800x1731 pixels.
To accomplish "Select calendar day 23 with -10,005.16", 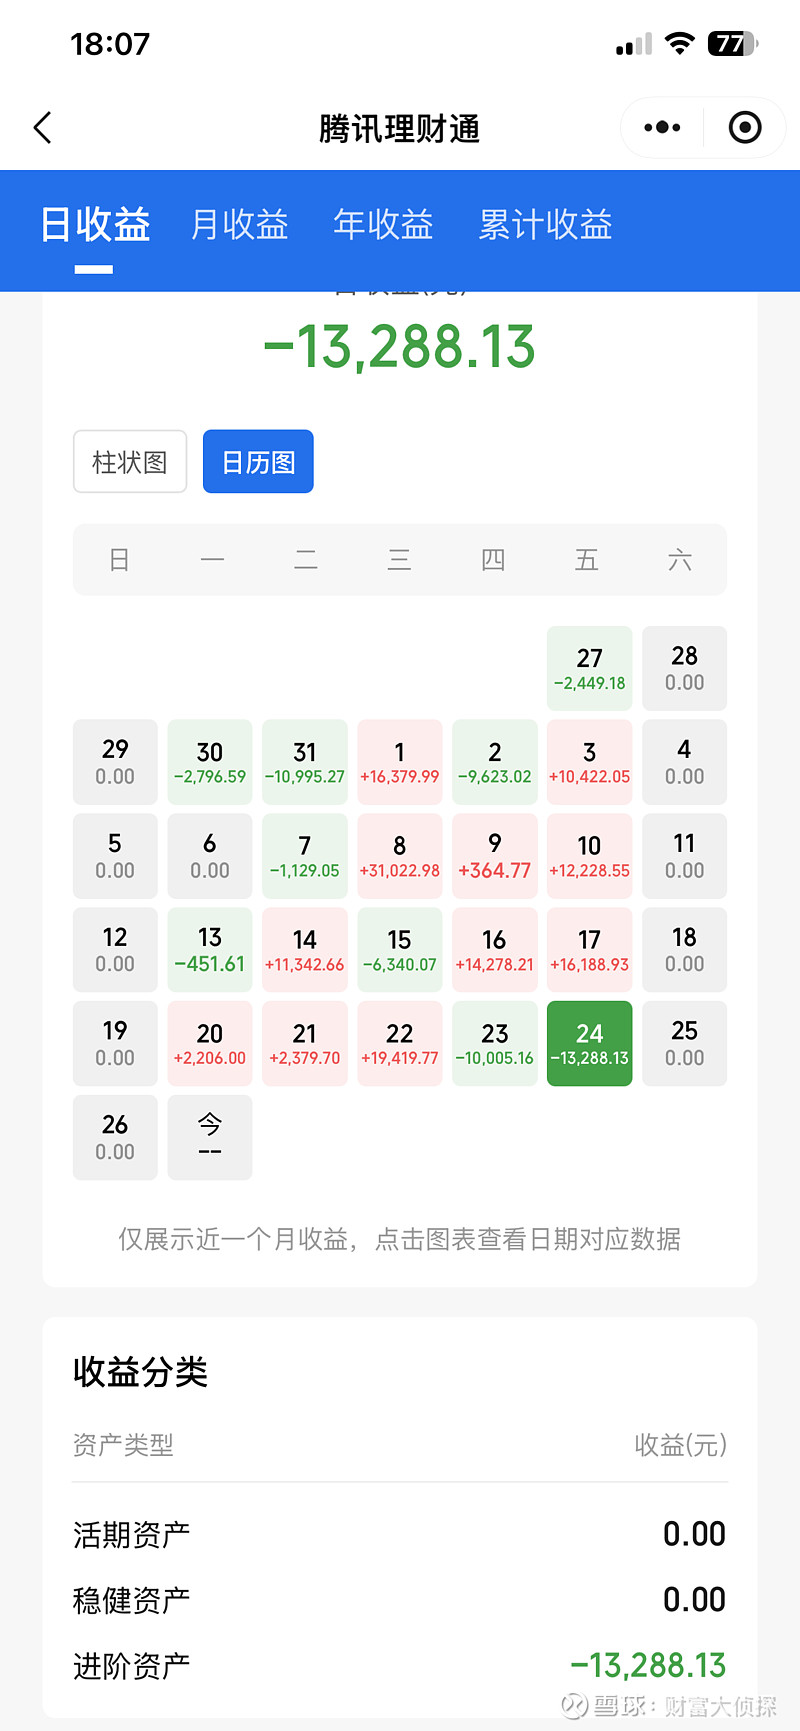I will pos(495,1044).
